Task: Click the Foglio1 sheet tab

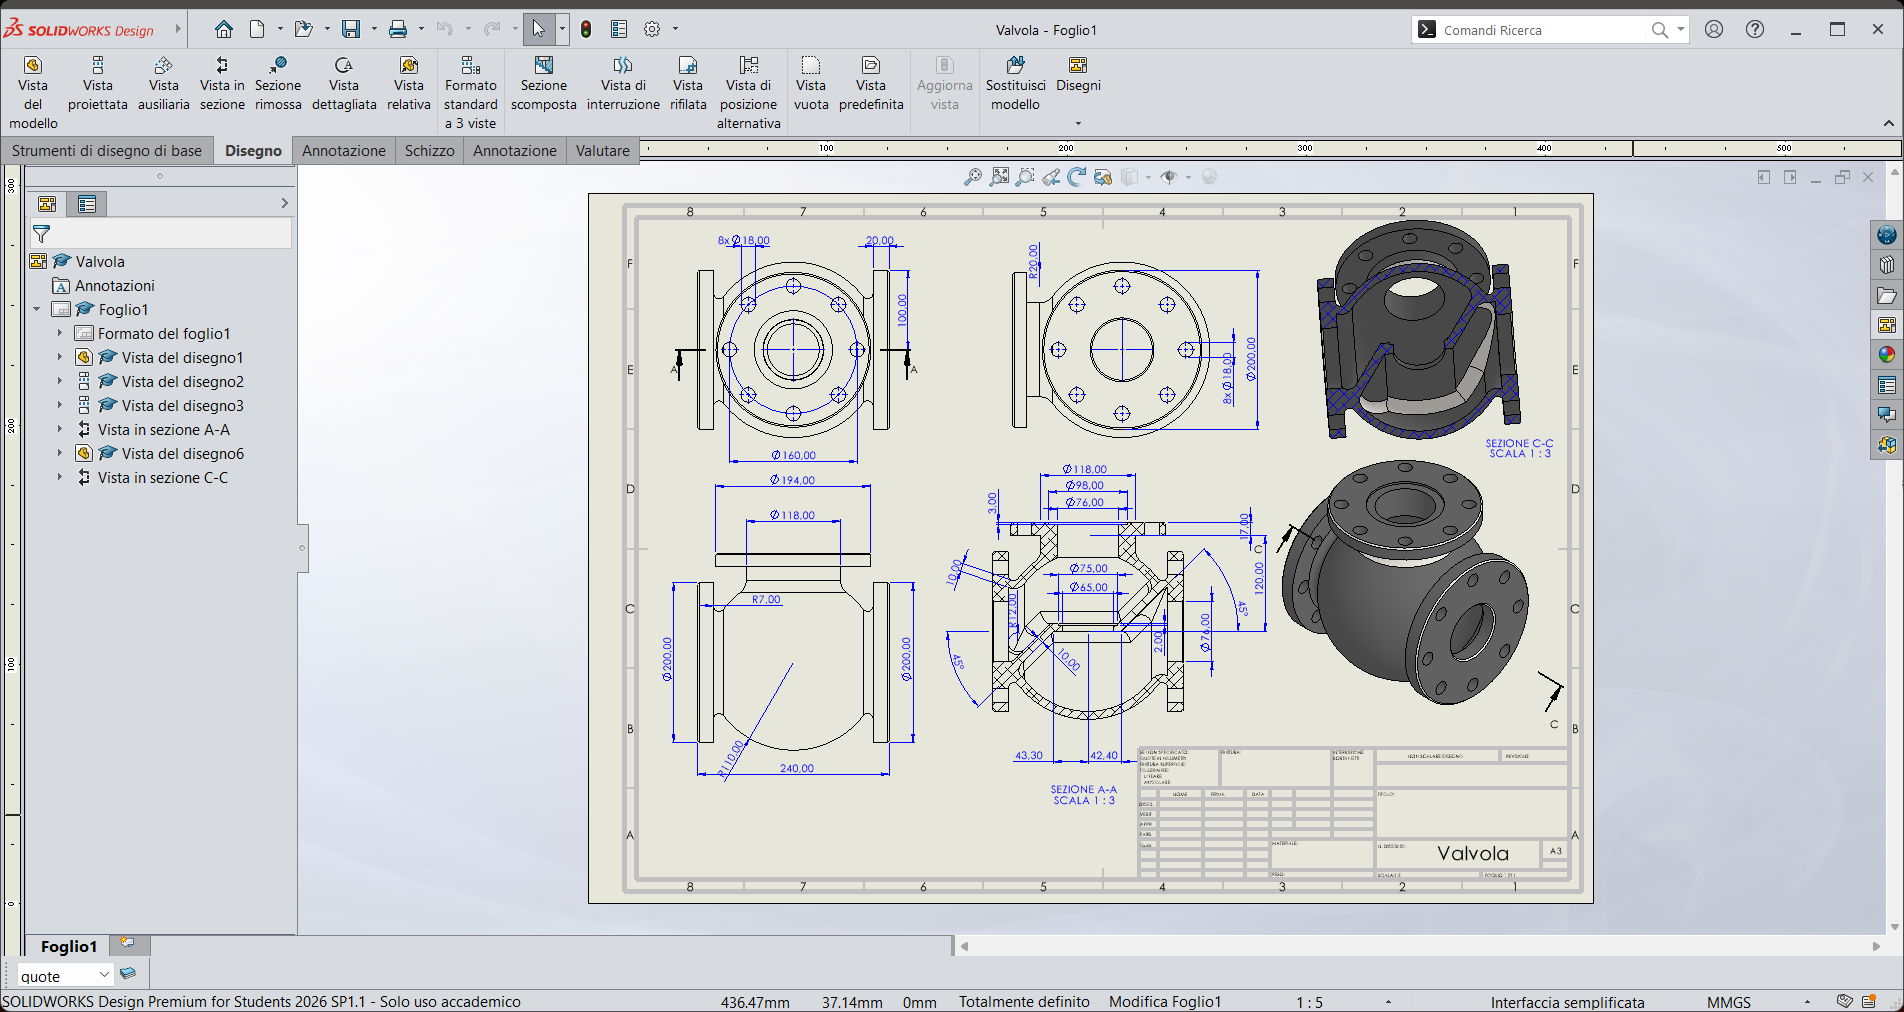Action: coord(69,946)
